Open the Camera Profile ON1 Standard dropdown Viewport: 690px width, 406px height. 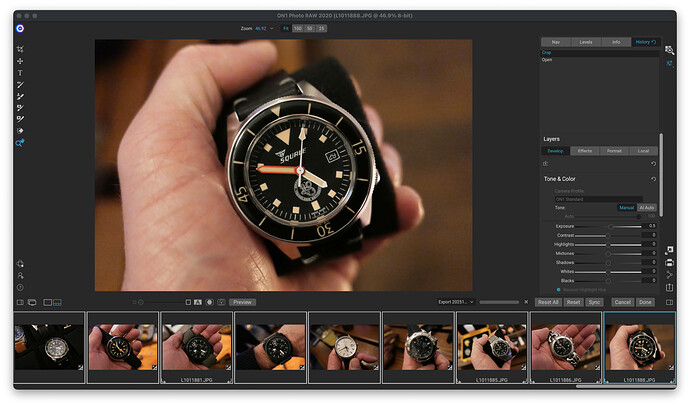tap(598, 199)
